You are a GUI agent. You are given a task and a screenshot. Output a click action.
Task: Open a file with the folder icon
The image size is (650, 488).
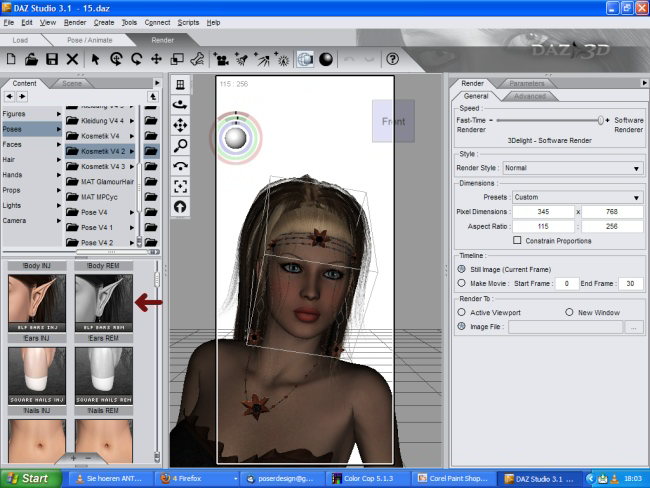(x=31, y=59)
